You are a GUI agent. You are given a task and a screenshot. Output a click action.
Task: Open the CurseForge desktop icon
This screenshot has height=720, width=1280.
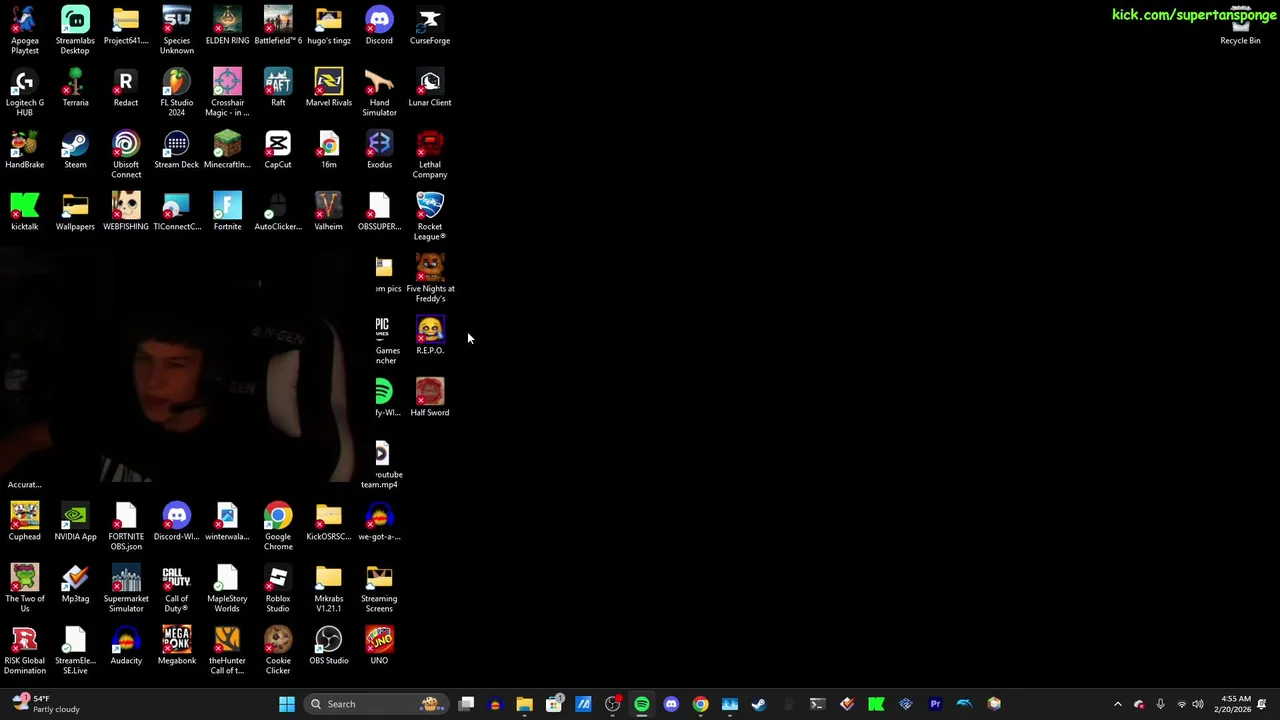coord(430,26)
